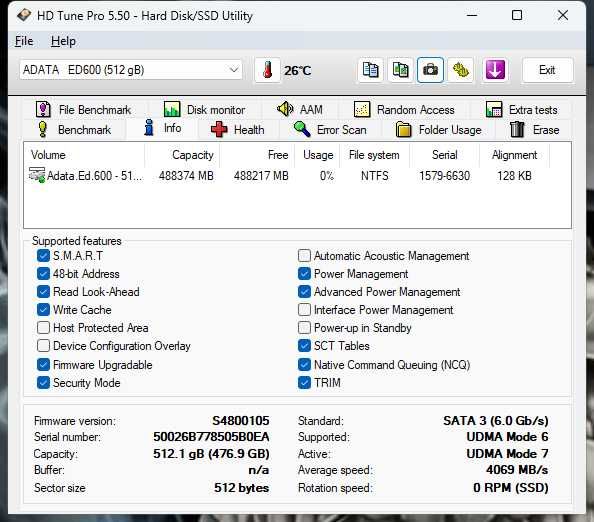Click the firmware version S4800105 value

coord(241,420)
